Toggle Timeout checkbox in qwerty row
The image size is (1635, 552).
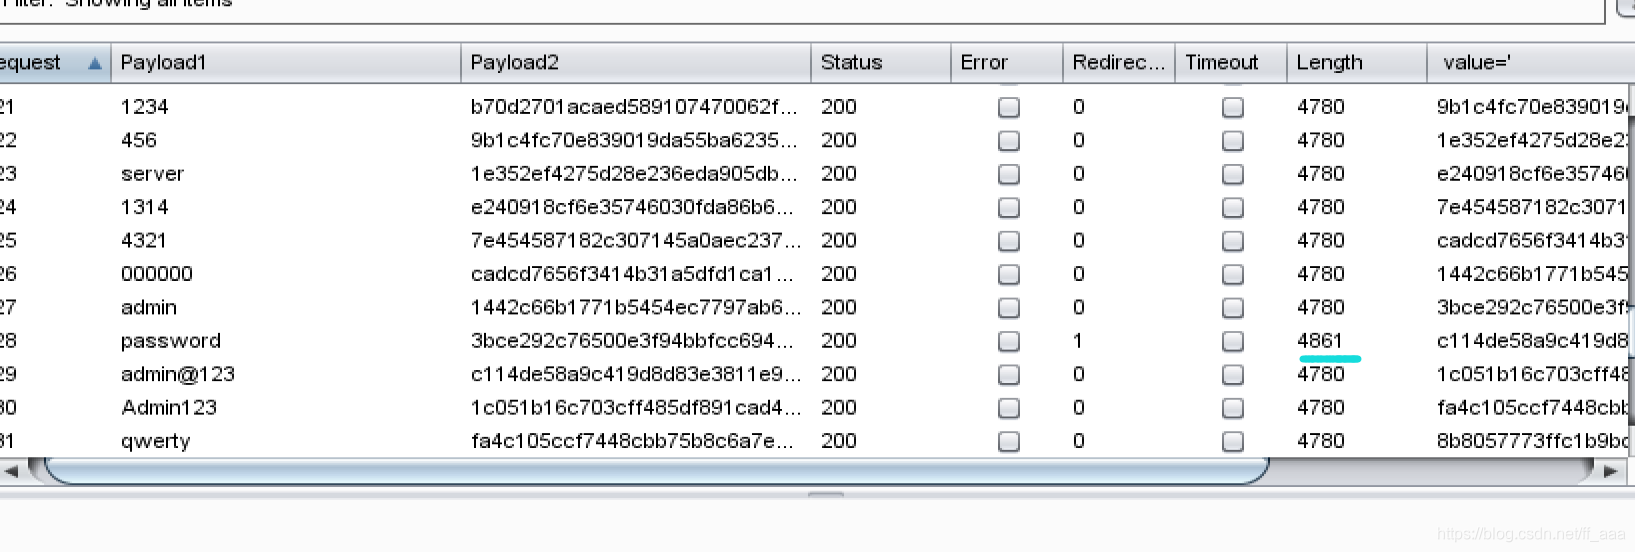click(1233, 441)
